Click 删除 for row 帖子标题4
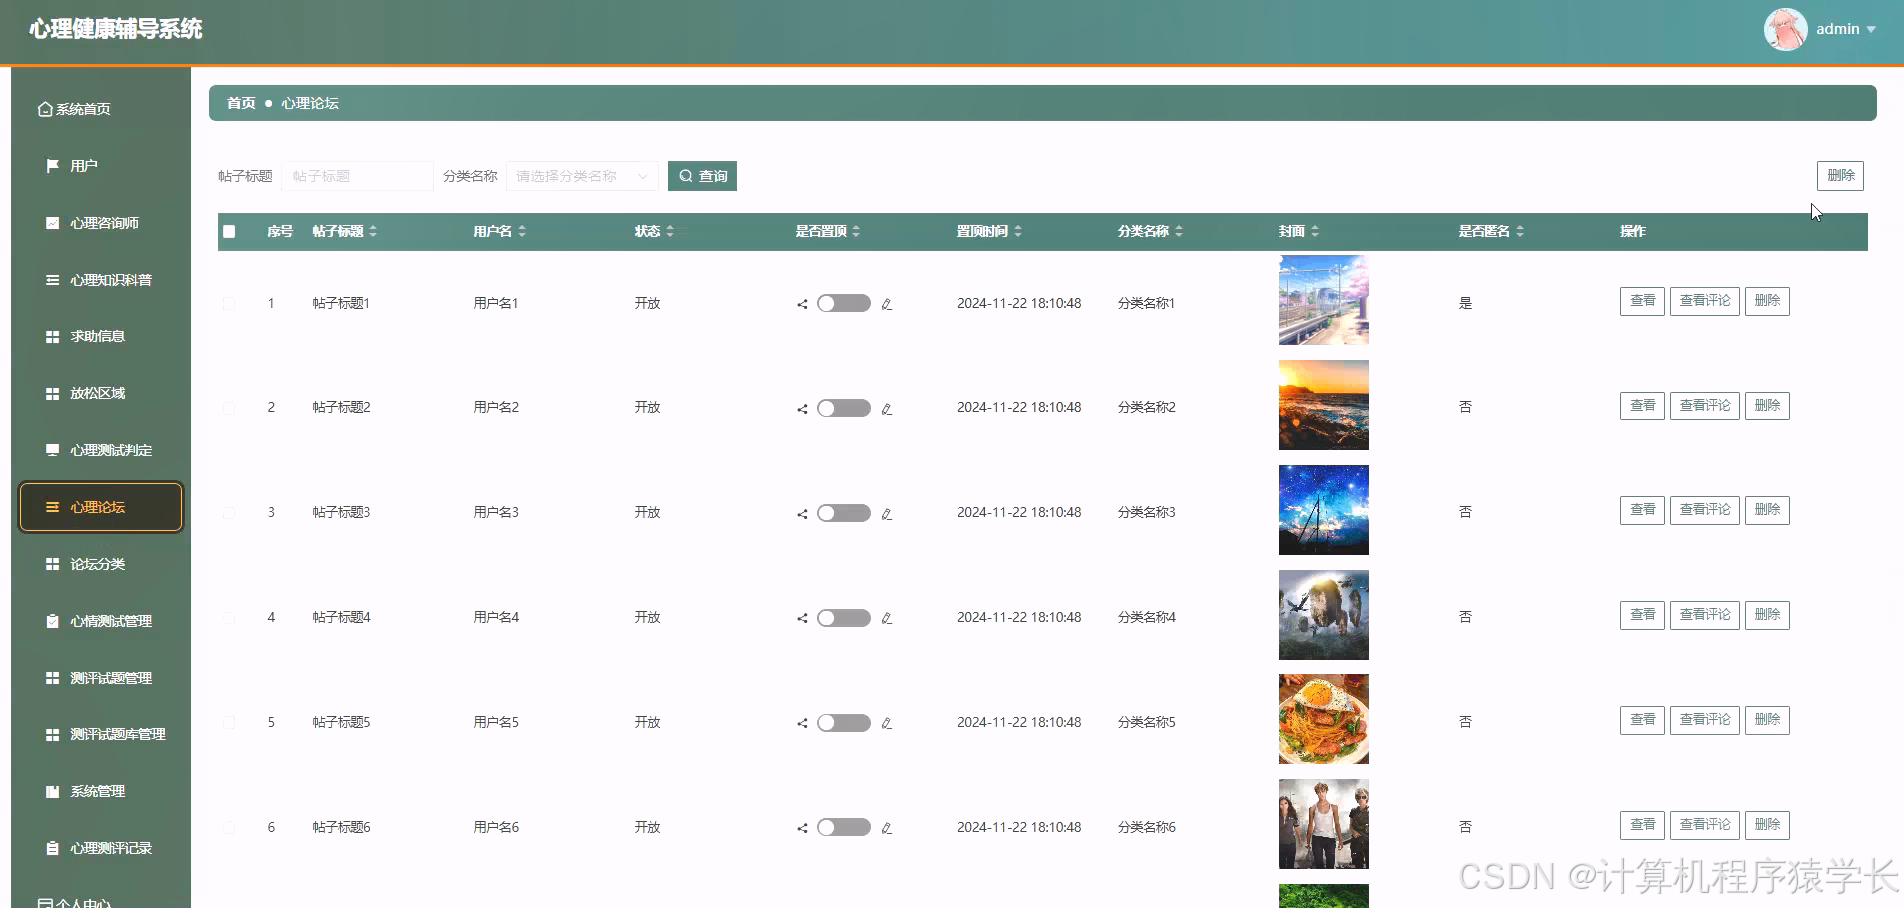Image resolution: width=1904 pixels, height=908 pixels. point(1767,615)
